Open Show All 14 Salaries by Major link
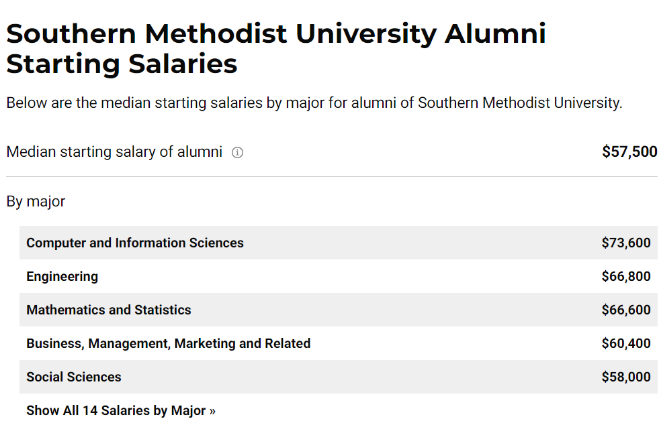The height and width of the screenshot is (433, 669). [x=121, y=410]
